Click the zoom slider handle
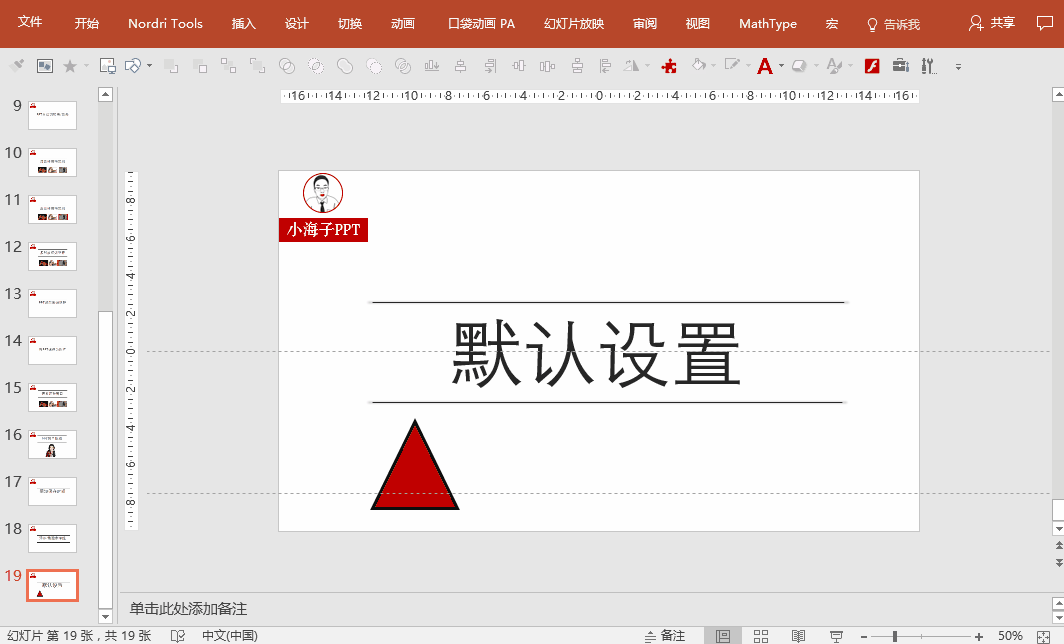The height and width of the screenshot is (644, 1064). (x=895, y=636)
